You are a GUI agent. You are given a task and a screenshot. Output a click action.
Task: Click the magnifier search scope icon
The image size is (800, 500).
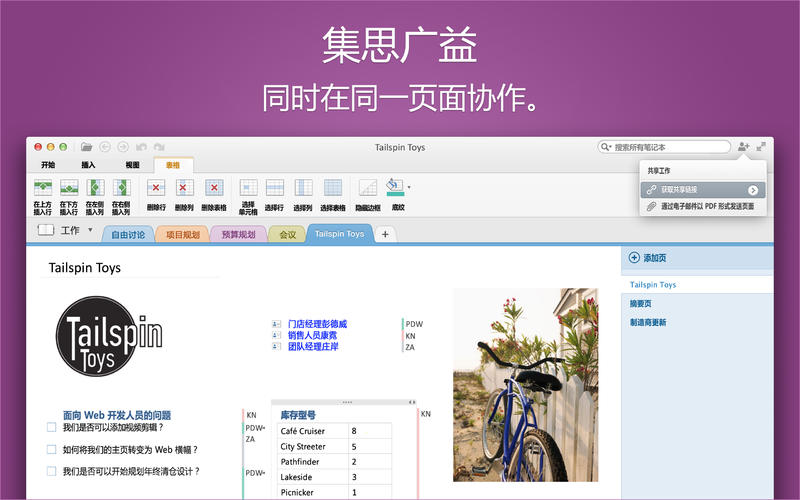tap(606, 147)
